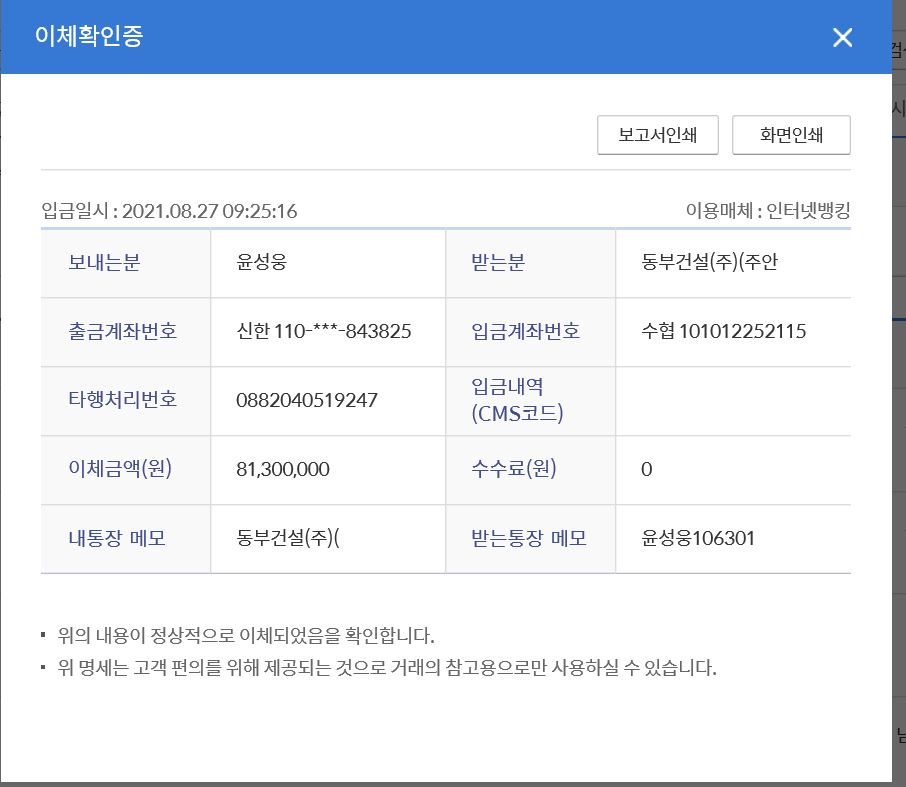The image size is (906, 787).
Task: Click the 입금일시 2021.08.27 09:25:16 text
Action: point(169,211)
